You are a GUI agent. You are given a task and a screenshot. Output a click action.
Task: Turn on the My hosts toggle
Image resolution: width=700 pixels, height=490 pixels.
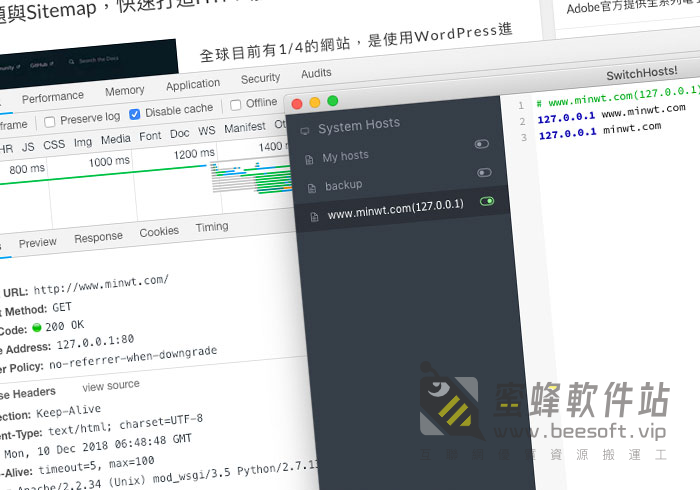click(x=482, y=144)
